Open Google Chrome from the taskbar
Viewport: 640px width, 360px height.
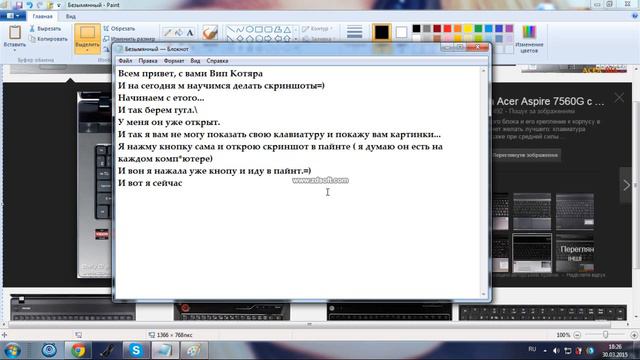click(x=78, y=351)
